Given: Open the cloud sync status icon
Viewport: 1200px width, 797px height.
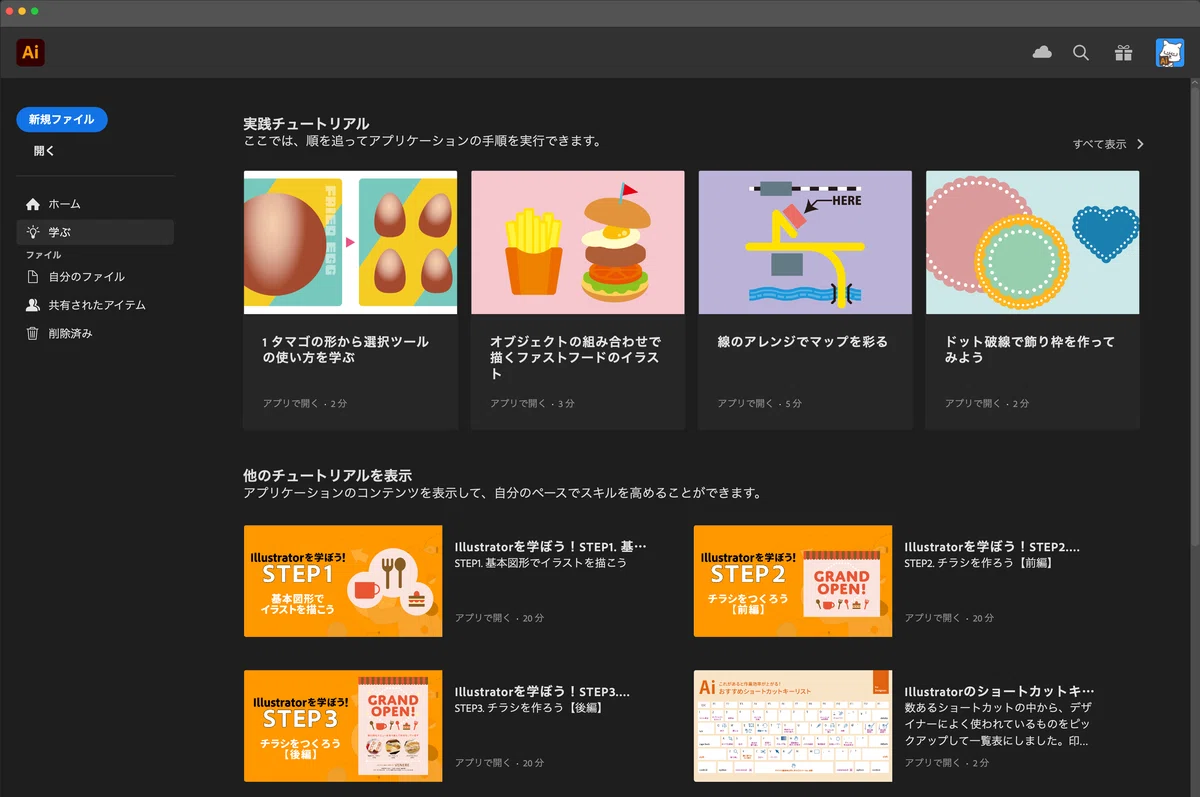Looking at the screenshot, I should [x=1042, y=53].
